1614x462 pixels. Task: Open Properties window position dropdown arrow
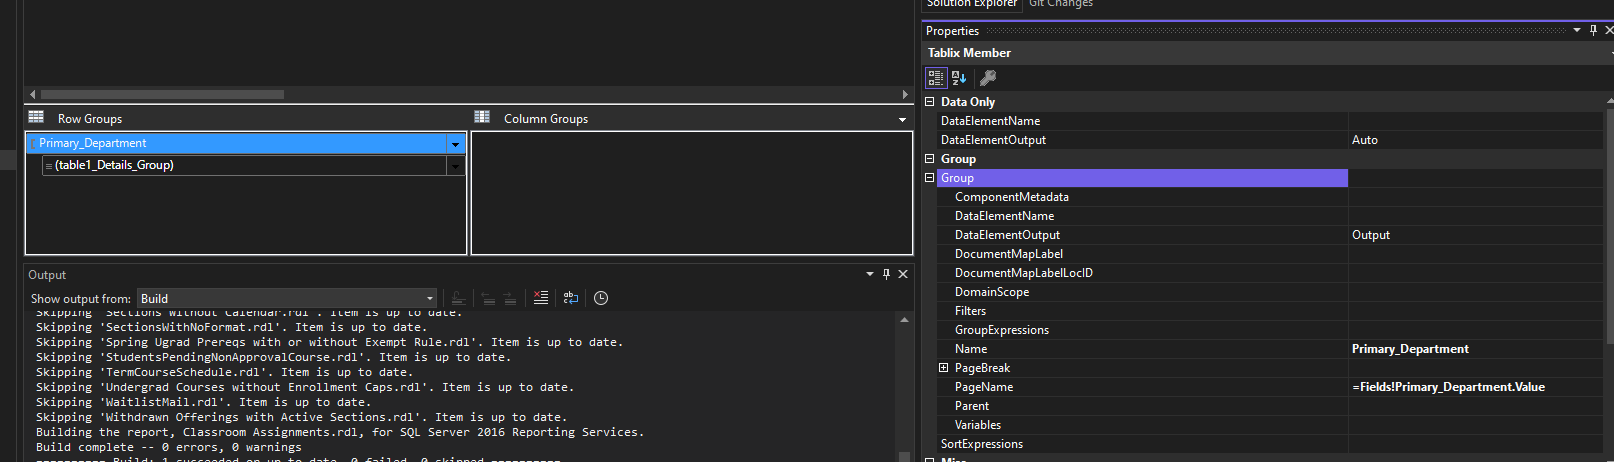pyautogui.click(x=1577, y=30)
